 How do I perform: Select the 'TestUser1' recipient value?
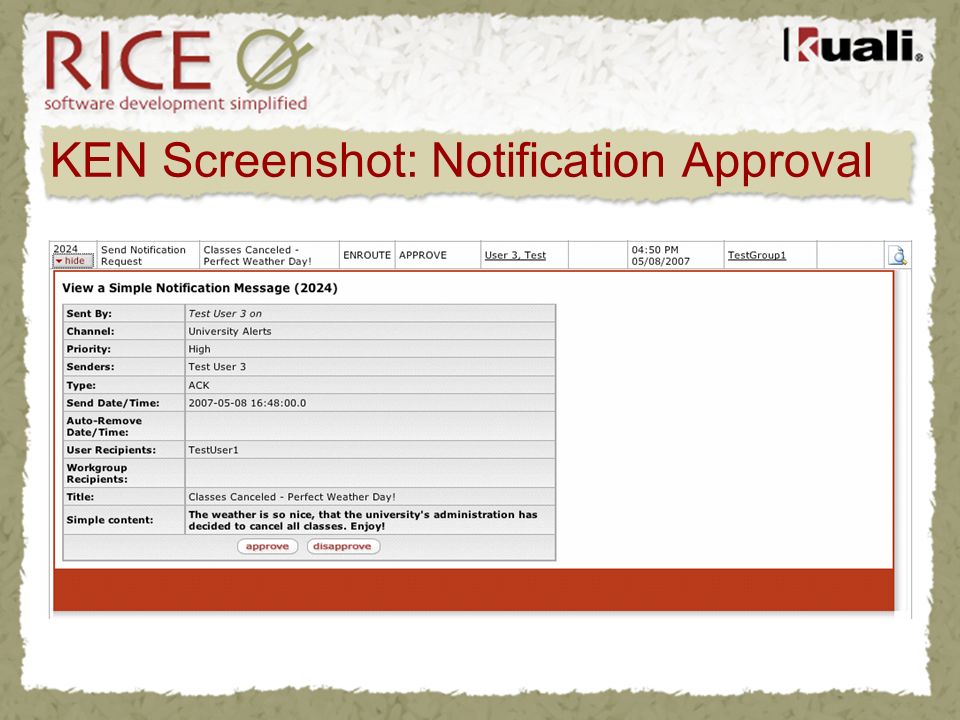[213, 450]
